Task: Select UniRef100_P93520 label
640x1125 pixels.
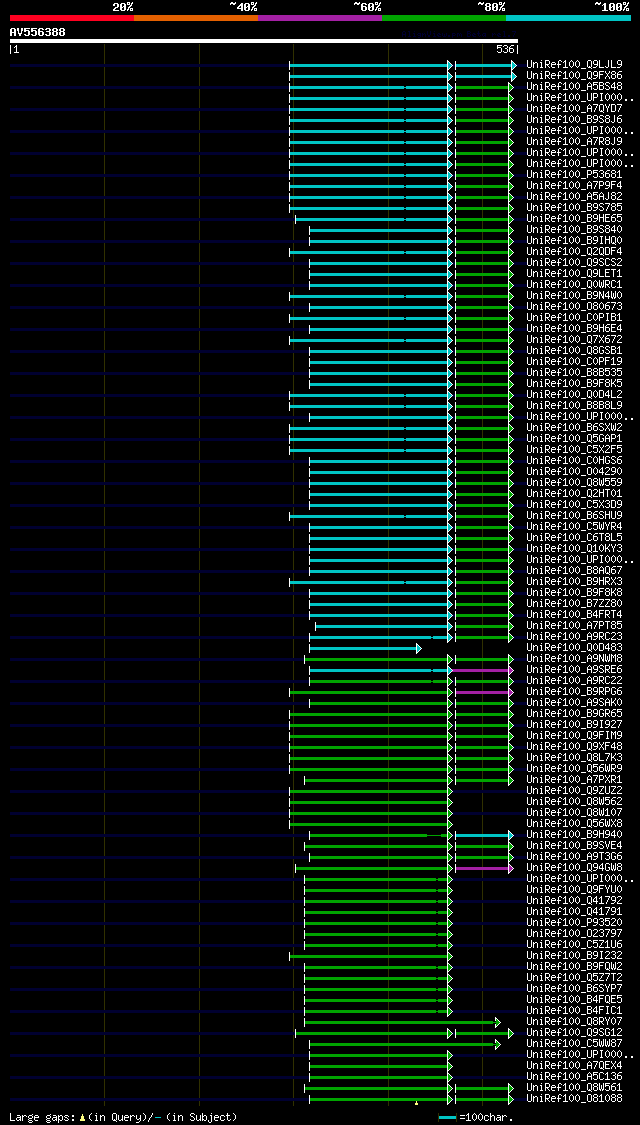Action: [574, 923]
